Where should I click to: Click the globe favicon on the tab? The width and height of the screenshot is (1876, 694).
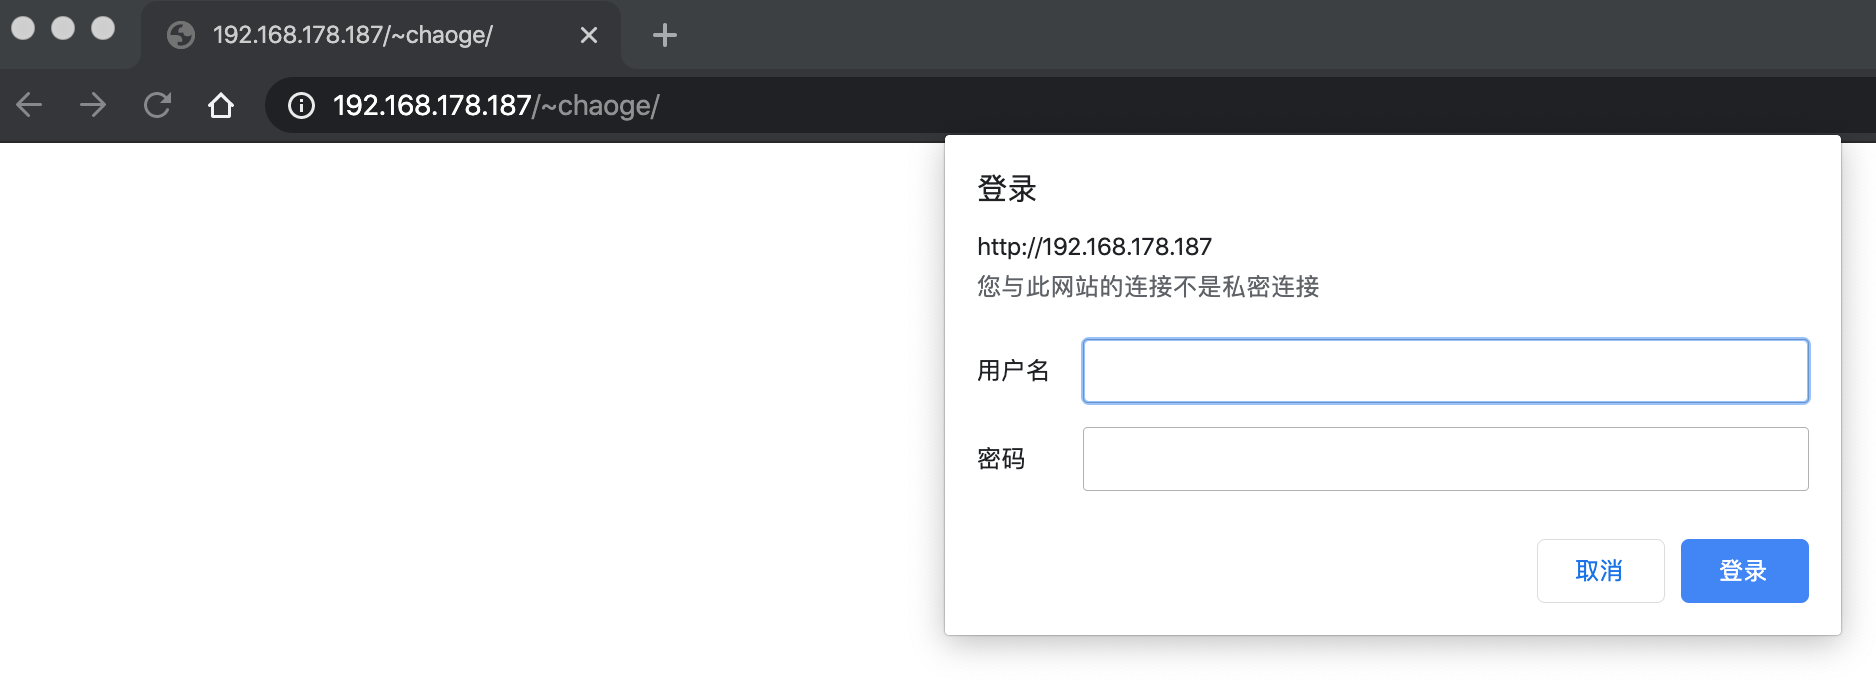pyautogui.click(x=181, y=35)
